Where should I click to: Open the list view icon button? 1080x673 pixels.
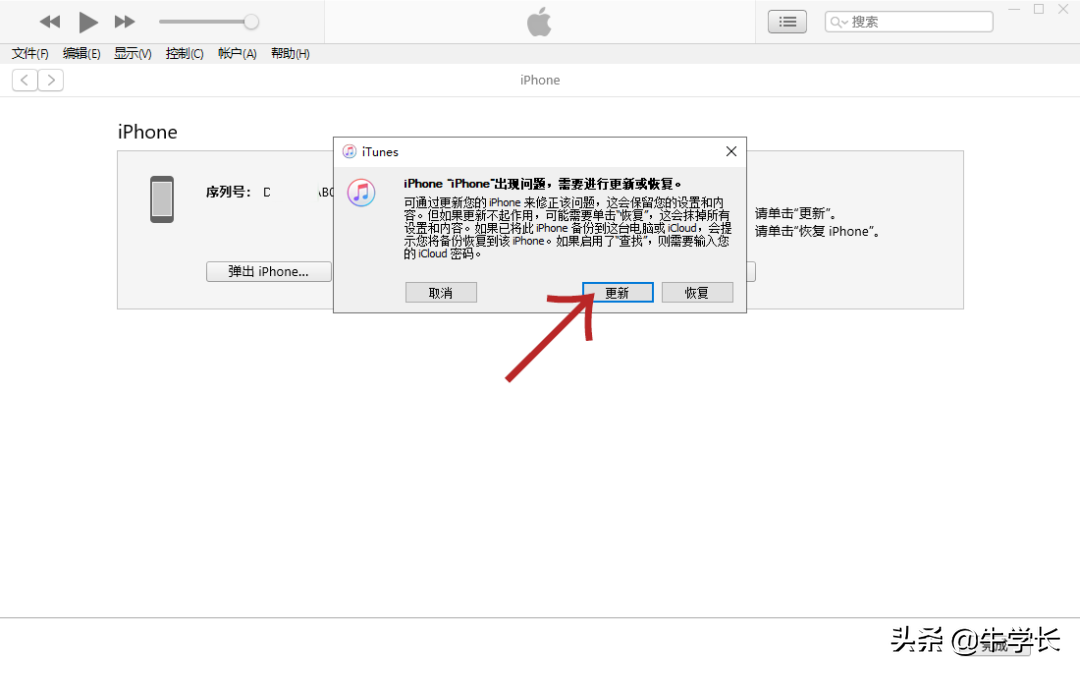[x=787, y=22]
